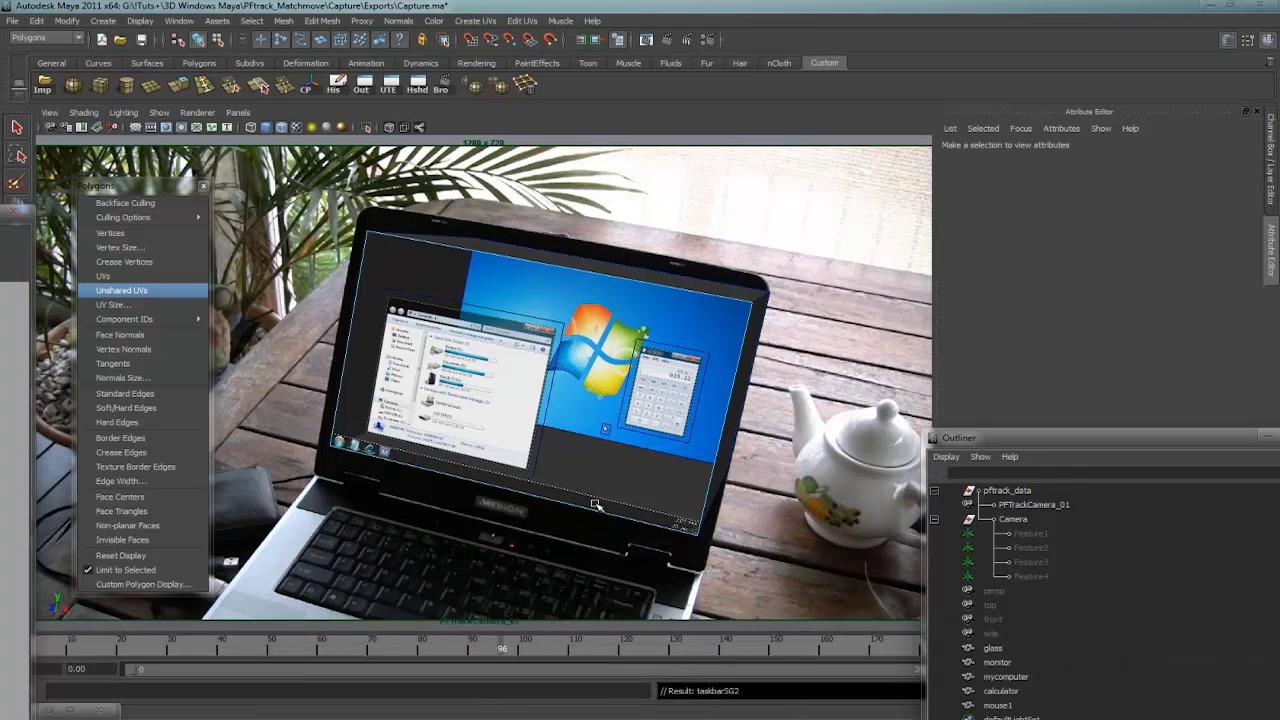
Task: Open the Create UVs menu
Action: (x=475, y=21)
